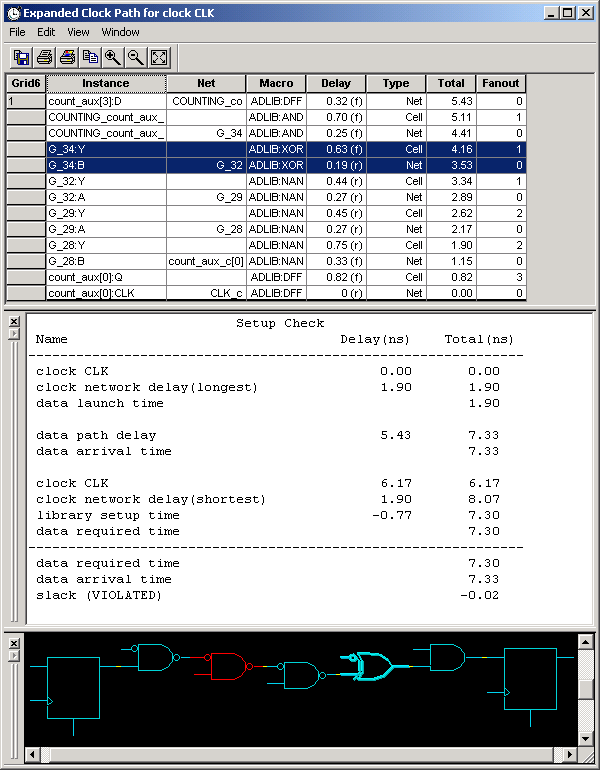This screenshot has height=770, width=600.
Task: Click the Save toolbar icon
Action: (22, 57)
